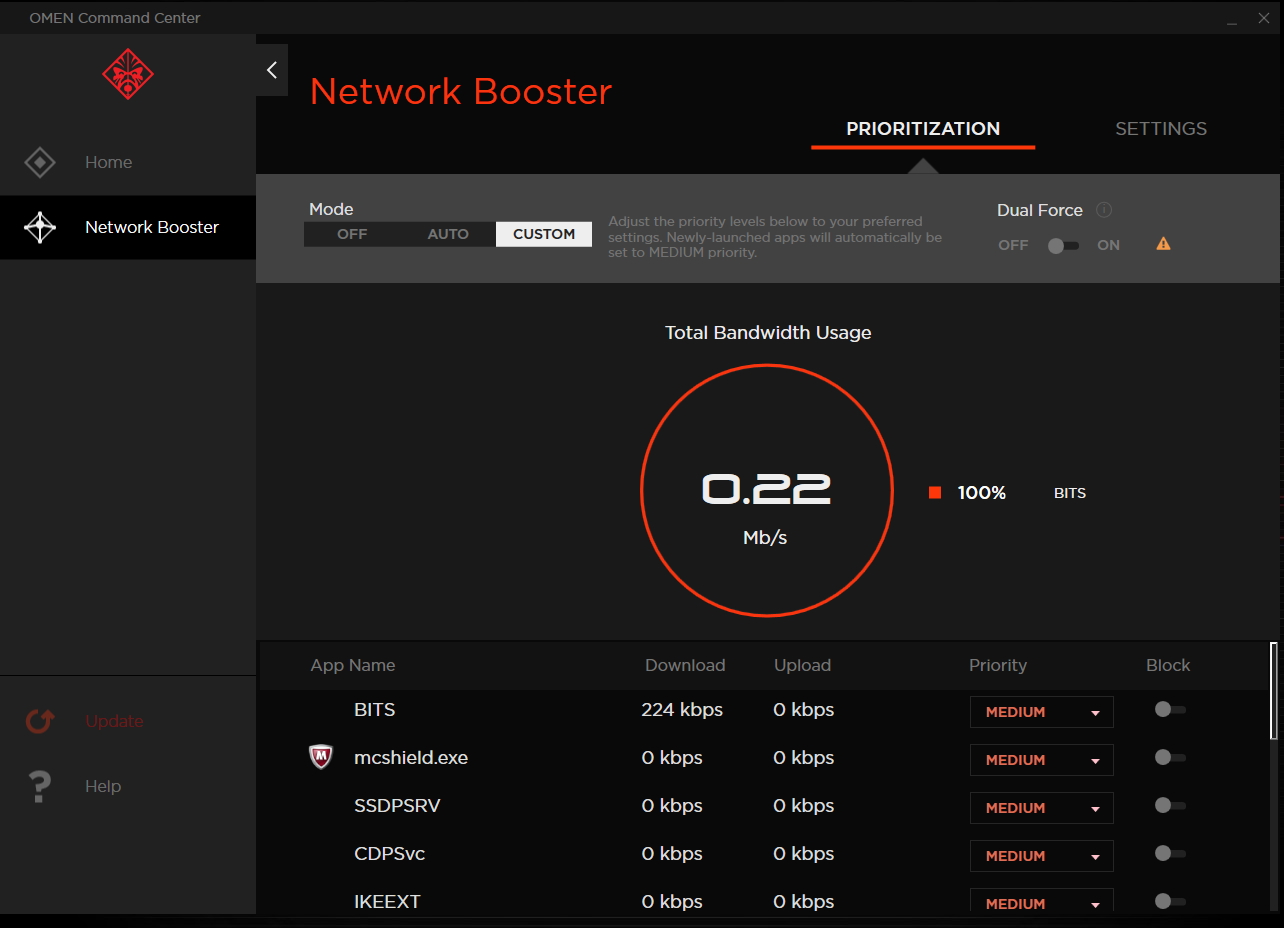Expand the Priority dropdown for CDPSvc
The height and width of the screenshot is (928, 1284).
[x=1041, y=856]
